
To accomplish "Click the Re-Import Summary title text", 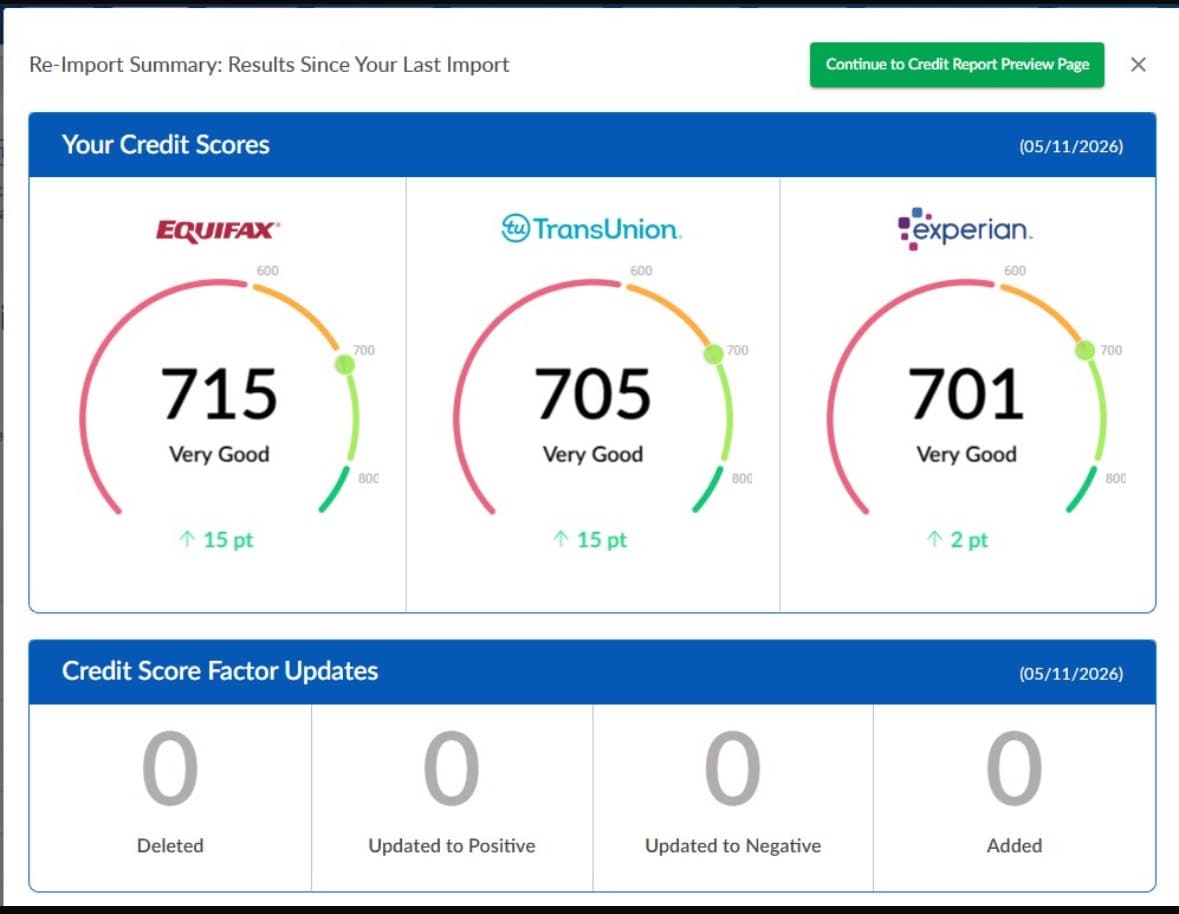I will coord(269,65).
